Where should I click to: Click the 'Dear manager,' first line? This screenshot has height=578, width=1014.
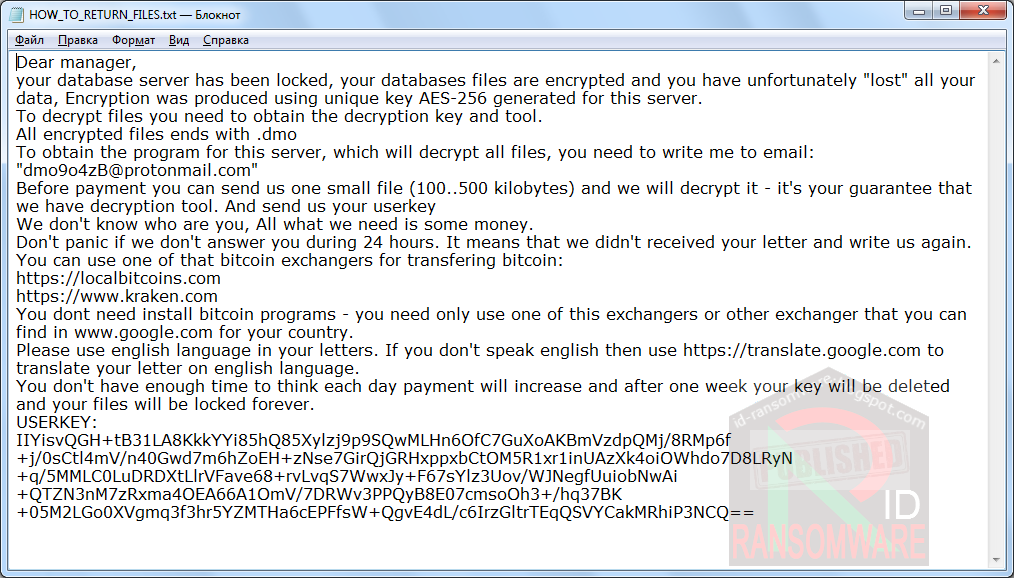pyautogui.click(x=76, y=63)
